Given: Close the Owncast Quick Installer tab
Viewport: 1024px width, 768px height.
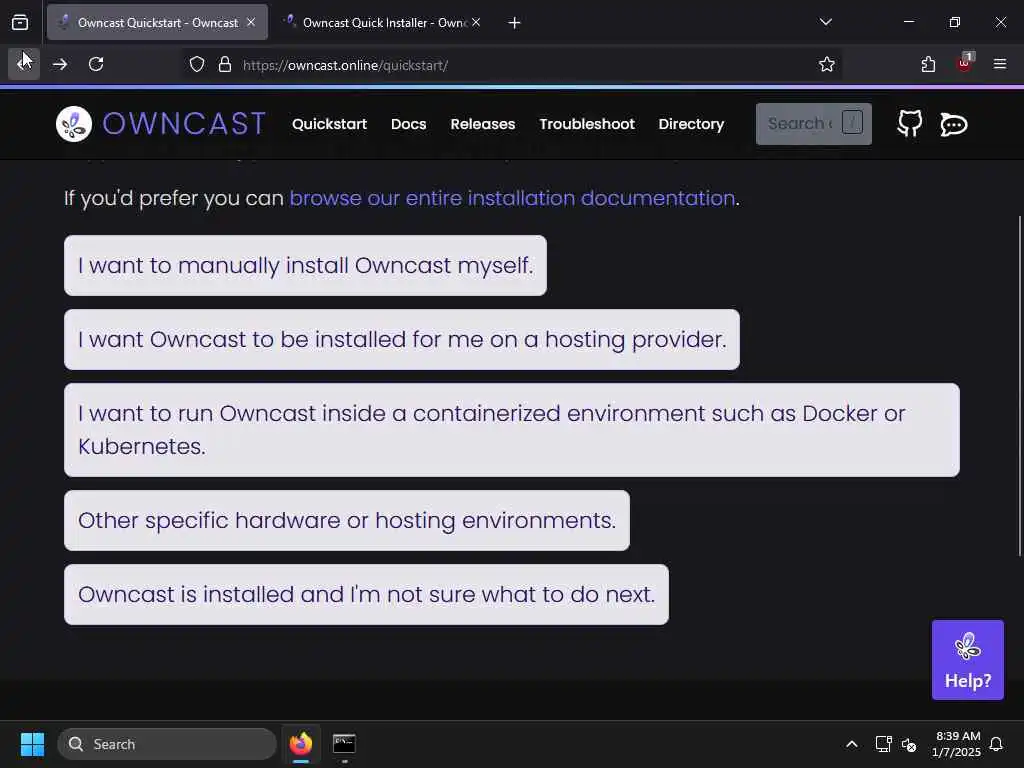Looking at the screenshot, I should (476, 22).
